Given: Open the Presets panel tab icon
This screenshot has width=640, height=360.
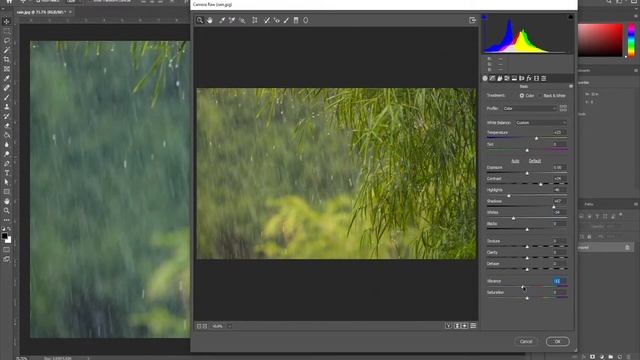Looking at the screenshot, I should pyautogui.click(x=544, y=78).
